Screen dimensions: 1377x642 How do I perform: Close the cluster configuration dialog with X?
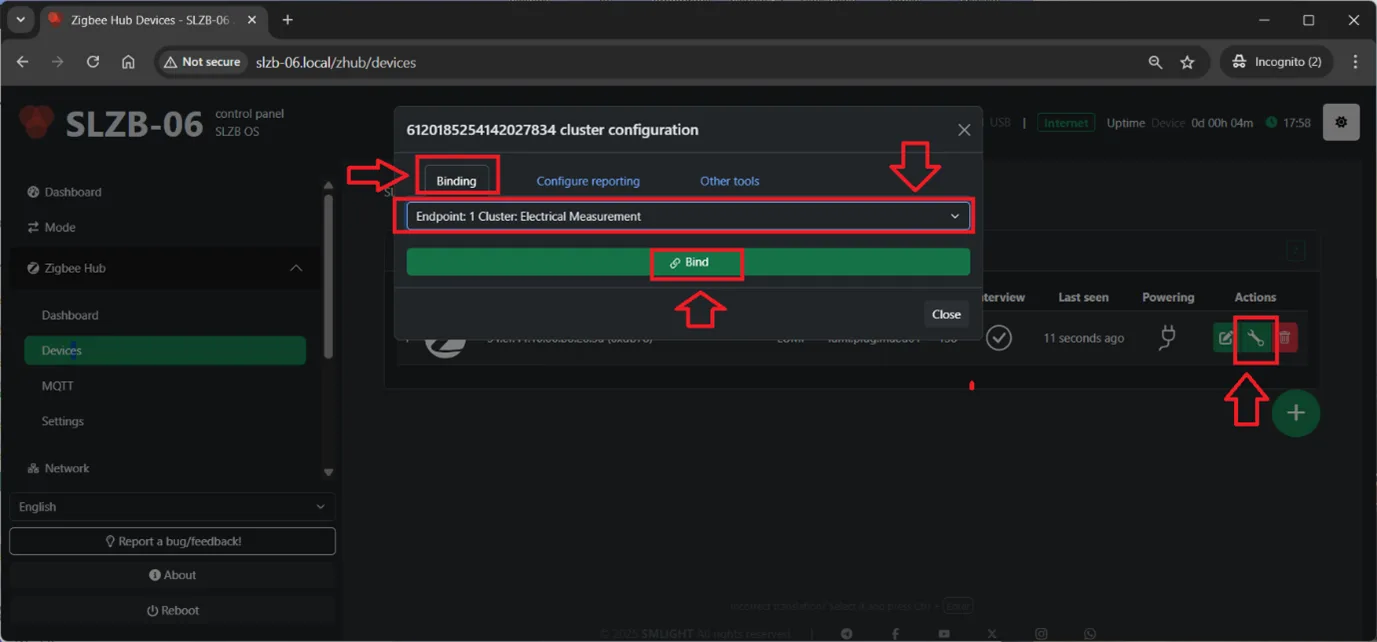(963, 130)
